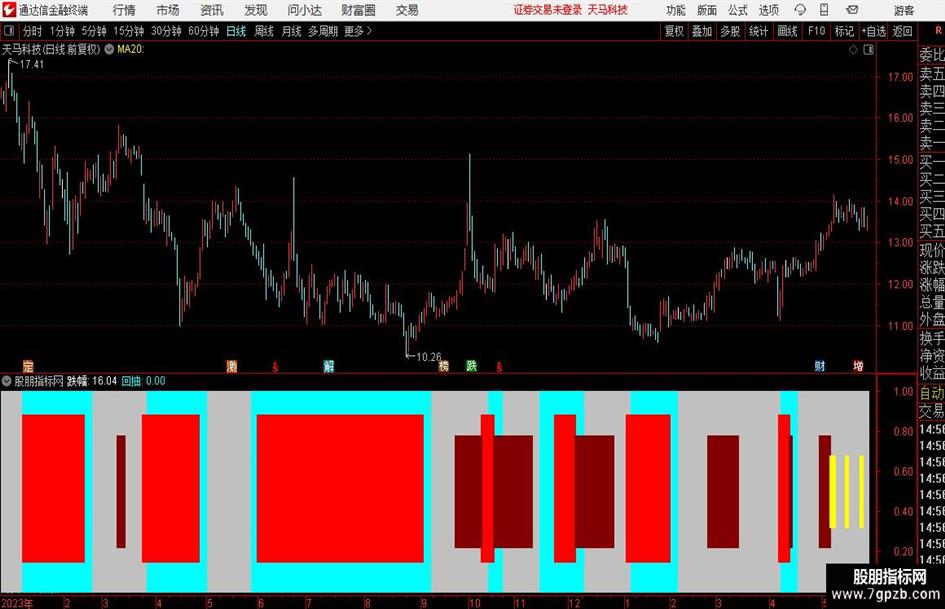This screenshot has height=609, width=945.
Task: Click the 多股 multi-stock button
Action: 730,31
